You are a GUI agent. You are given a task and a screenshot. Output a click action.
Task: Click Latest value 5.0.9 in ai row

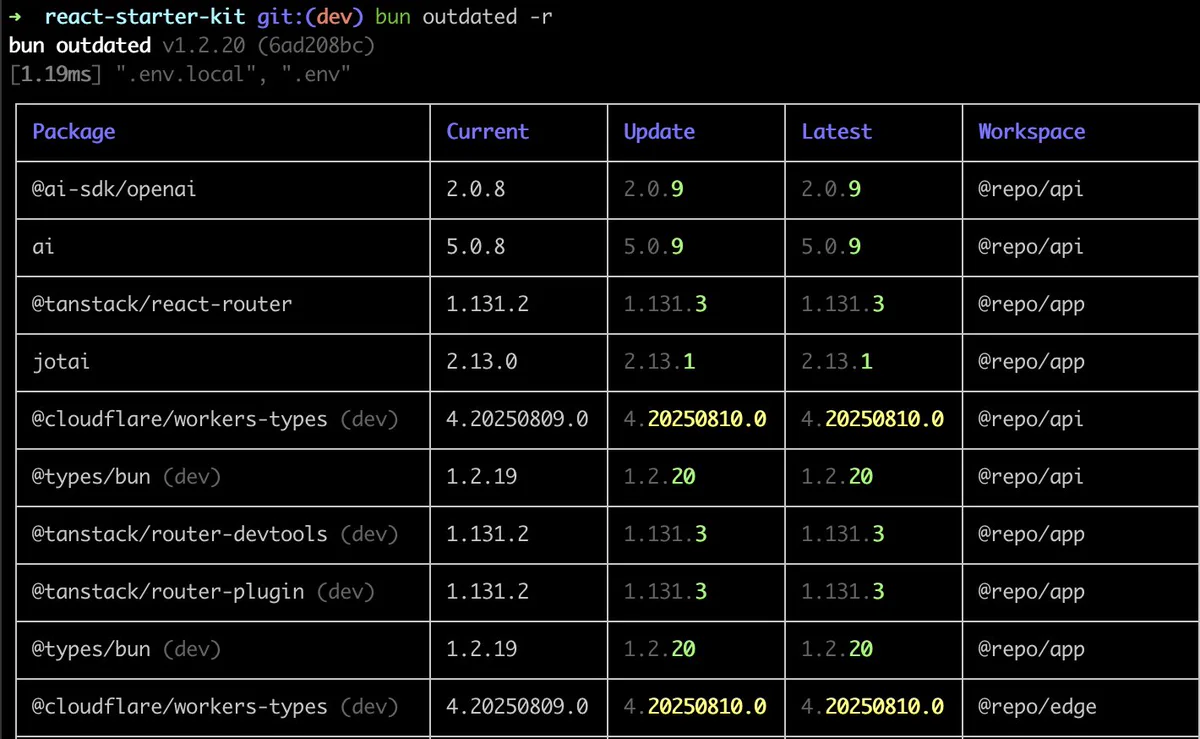click(x=831, y=246)
